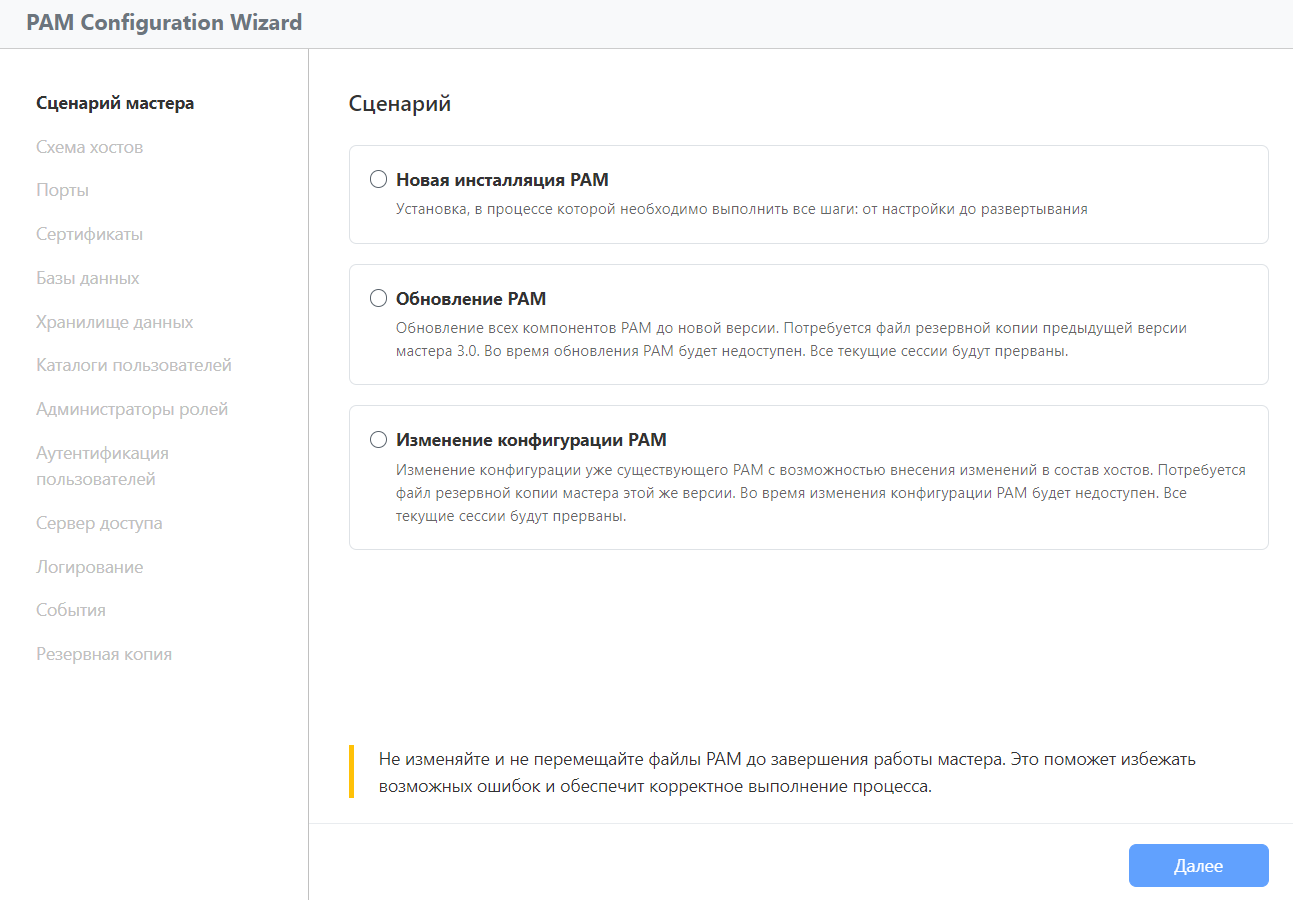
Task: Jump to the Сервер доступа step
Action: click(x=99, y=523)
